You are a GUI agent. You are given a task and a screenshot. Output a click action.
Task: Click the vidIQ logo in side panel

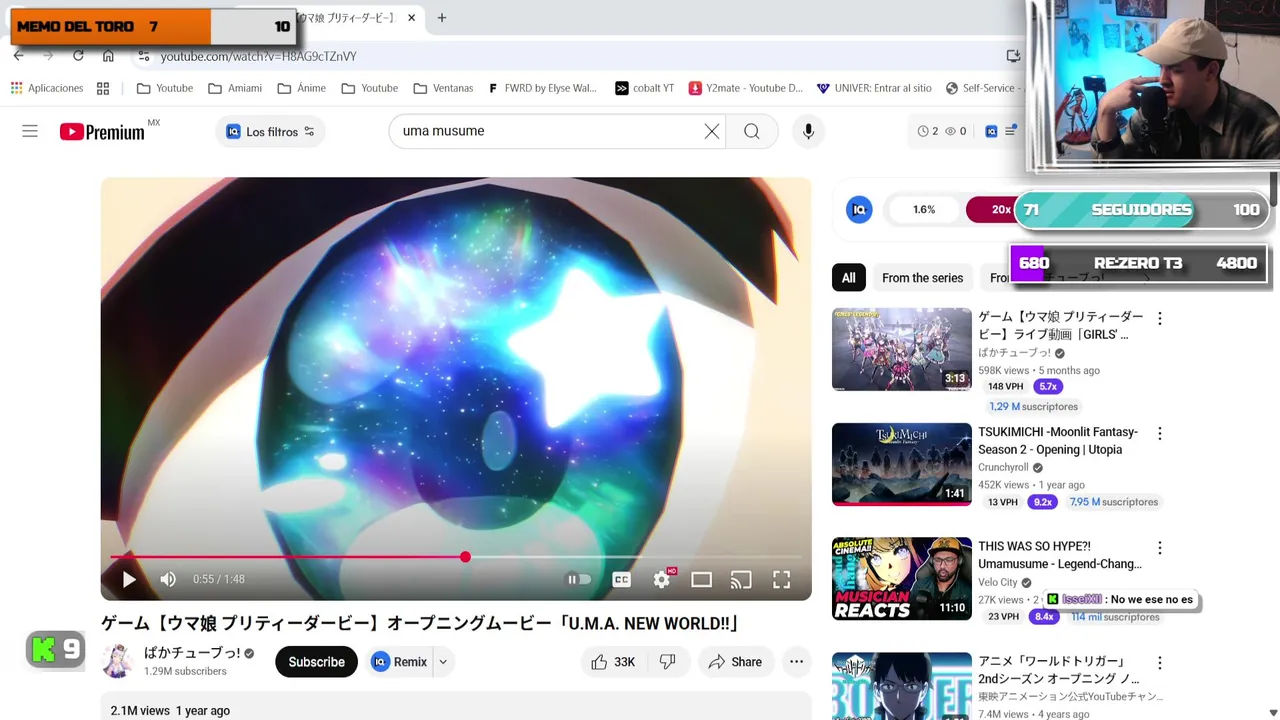coord(859,209)
